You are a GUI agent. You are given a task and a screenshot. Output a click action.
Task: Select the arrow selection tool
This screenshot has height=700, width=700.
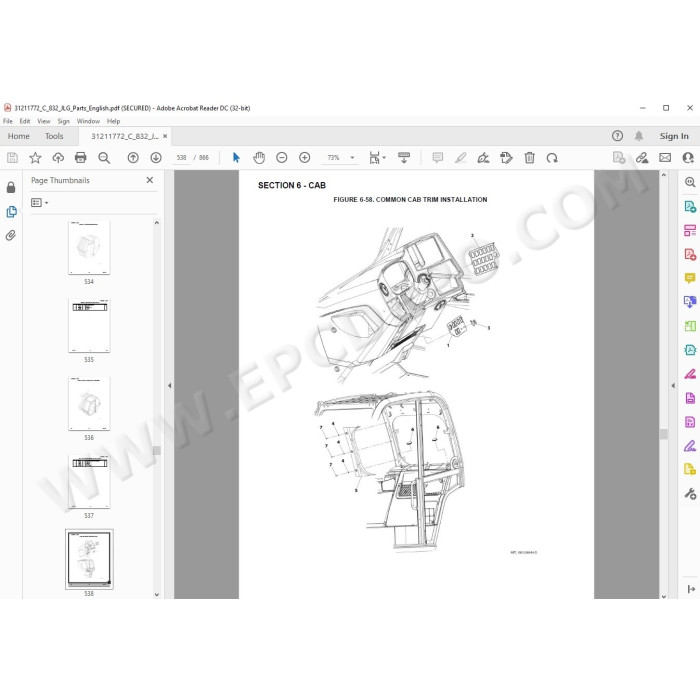click(x=236, y=158)
